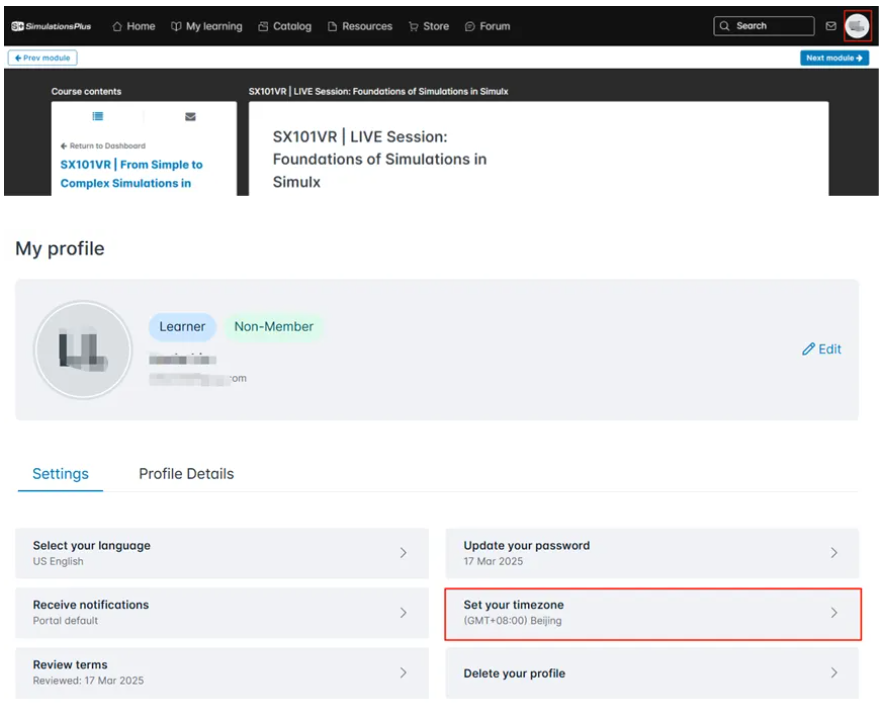The width and height of the screenshot is (890, 711).
Task: Go to My learning
Action: click(x=207, y=26)
